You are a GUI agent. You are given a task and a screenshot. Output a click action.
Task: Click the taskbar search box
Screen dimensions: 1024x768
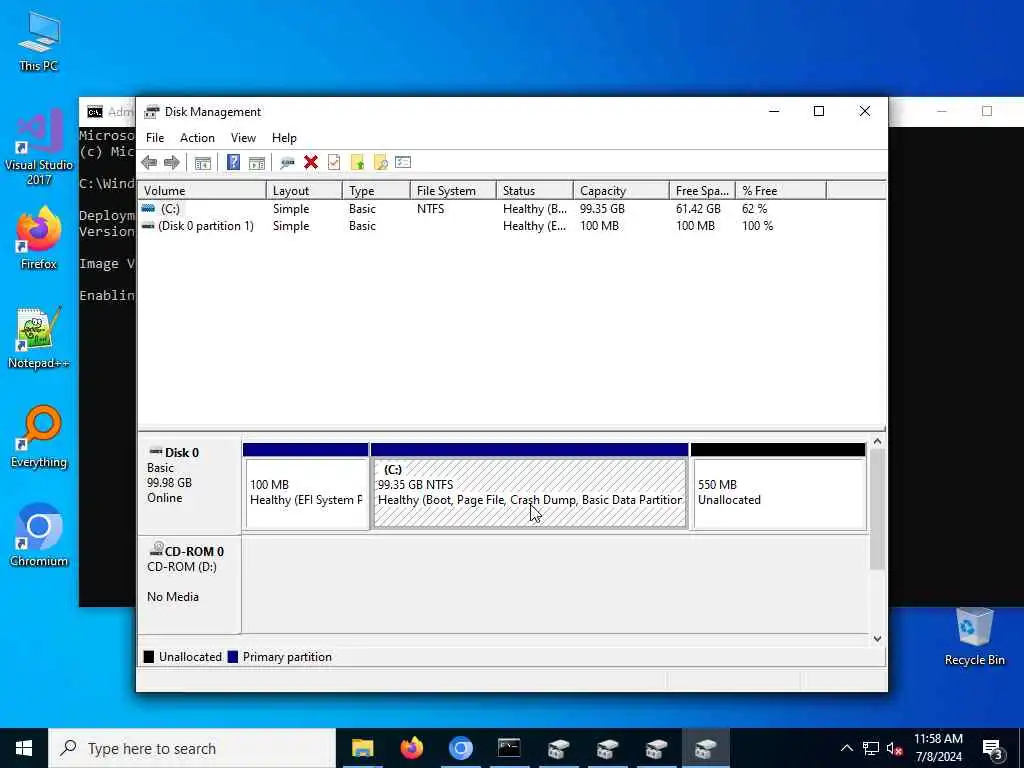(192, 748)
